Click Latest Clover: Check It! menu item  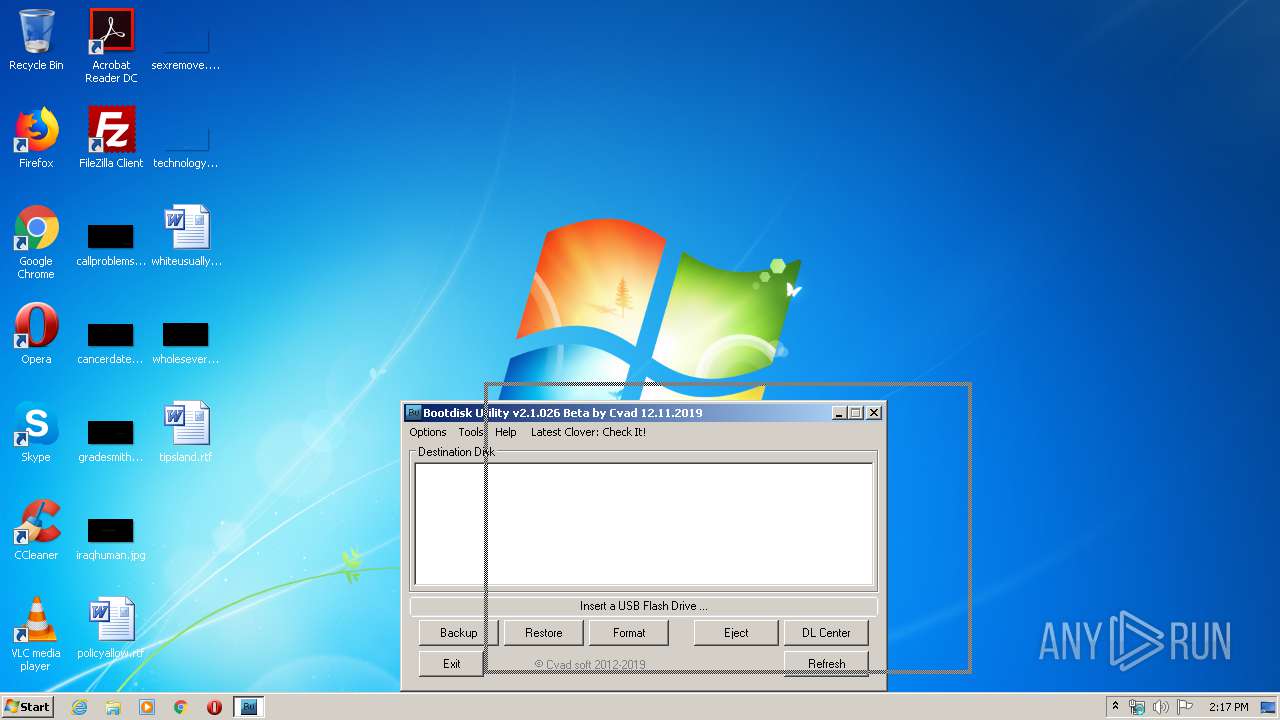point(588,432)
